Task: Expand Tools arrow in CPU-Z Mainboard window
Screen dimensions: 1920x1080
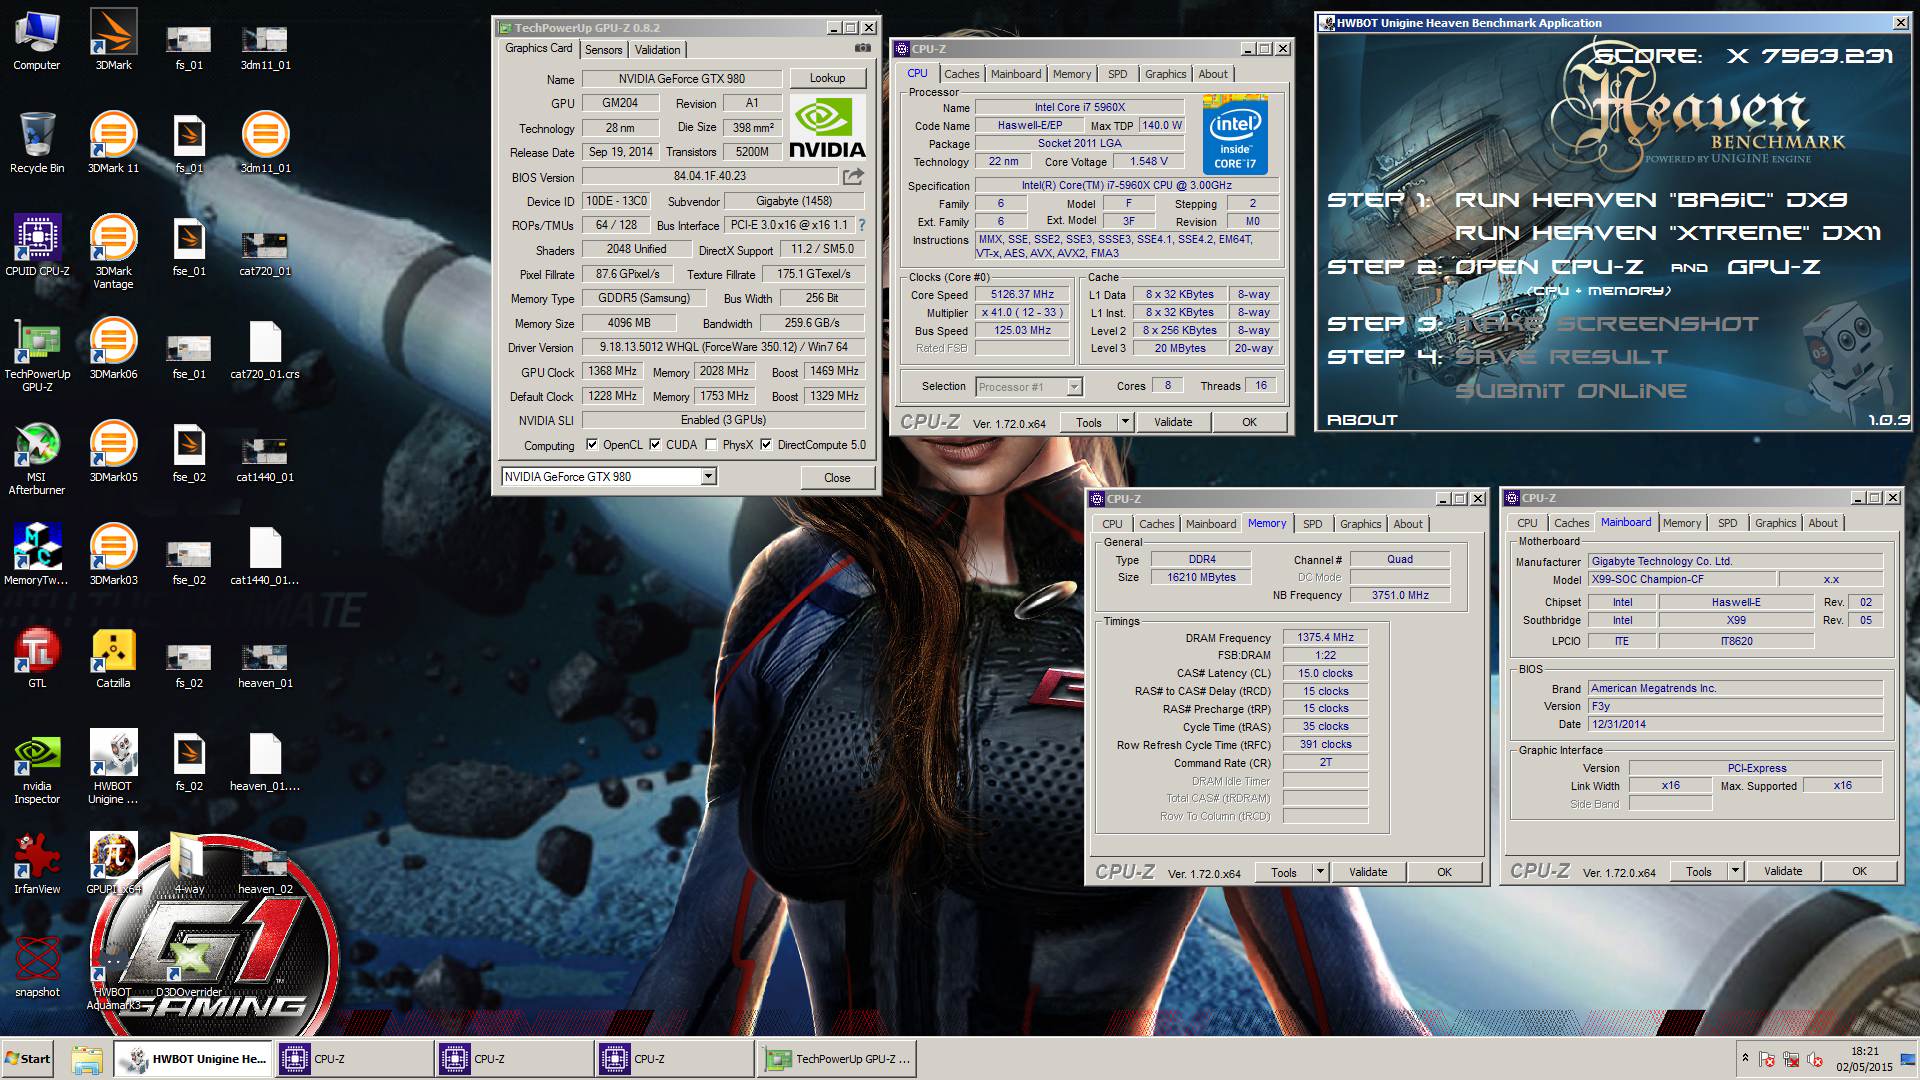Action: pos(1735,871)
